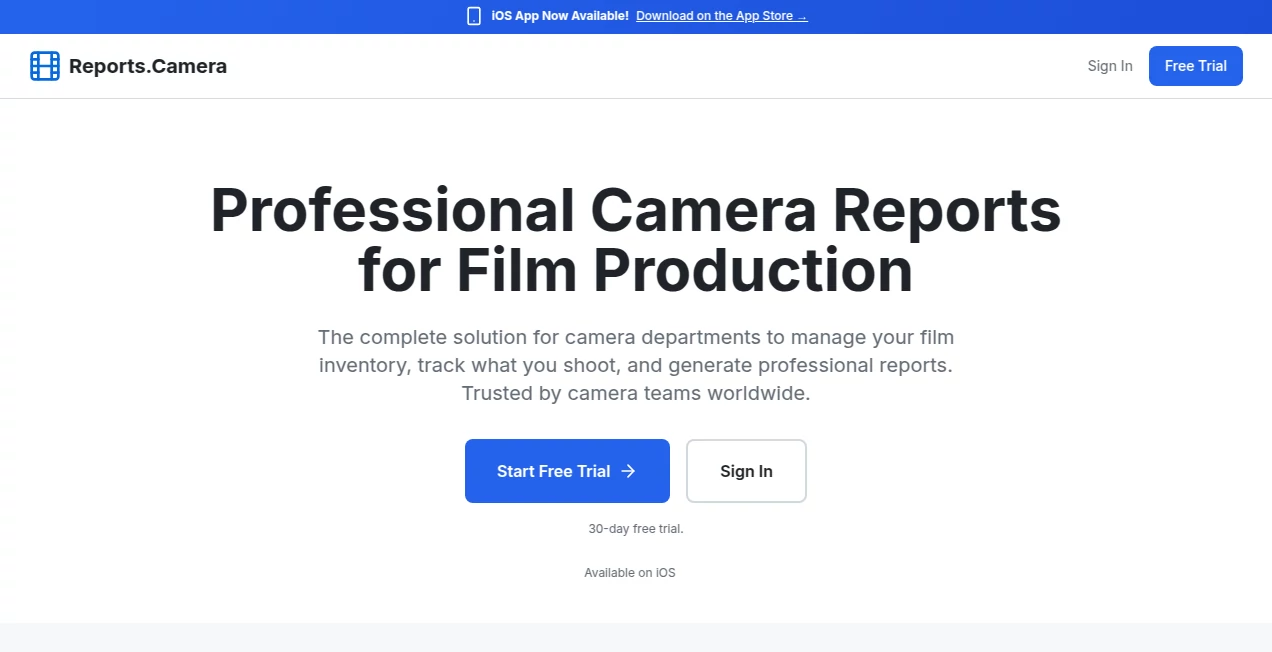Click the arrow icon inside Start Free Trial
The width and height of the screenshot is (1272, 652).
pyautogui.click(x=629, y=471)
